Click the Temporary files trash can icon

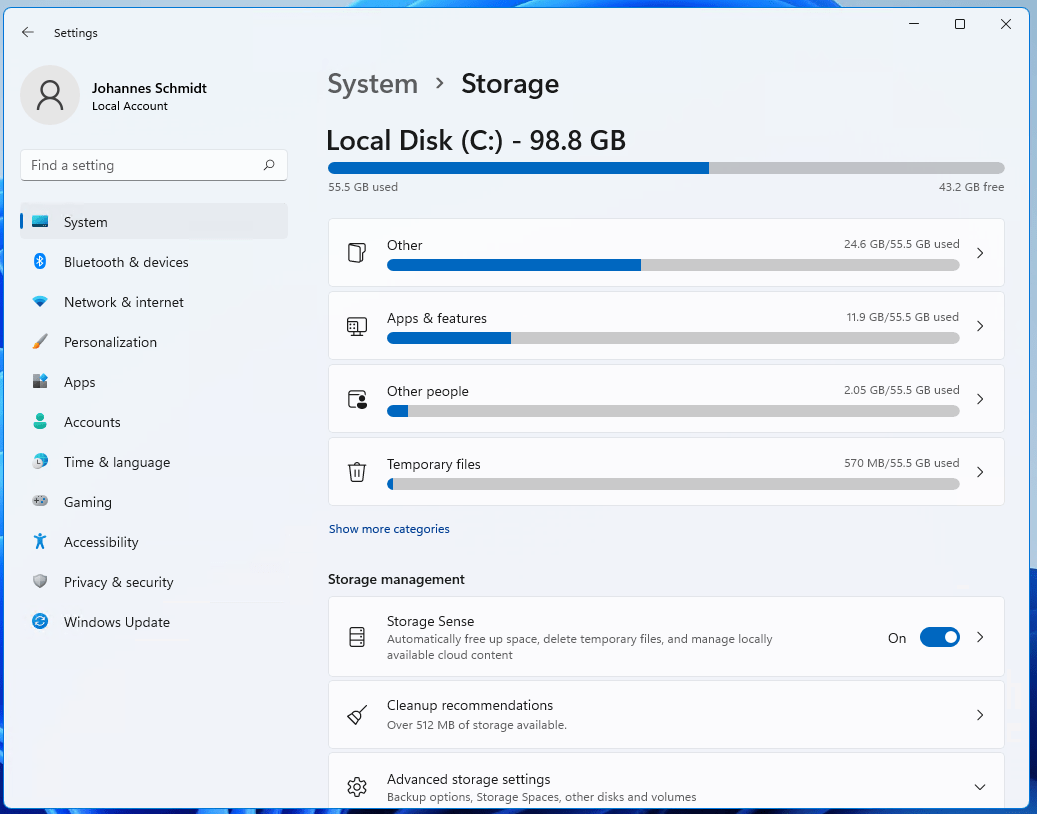pos(357,472)
